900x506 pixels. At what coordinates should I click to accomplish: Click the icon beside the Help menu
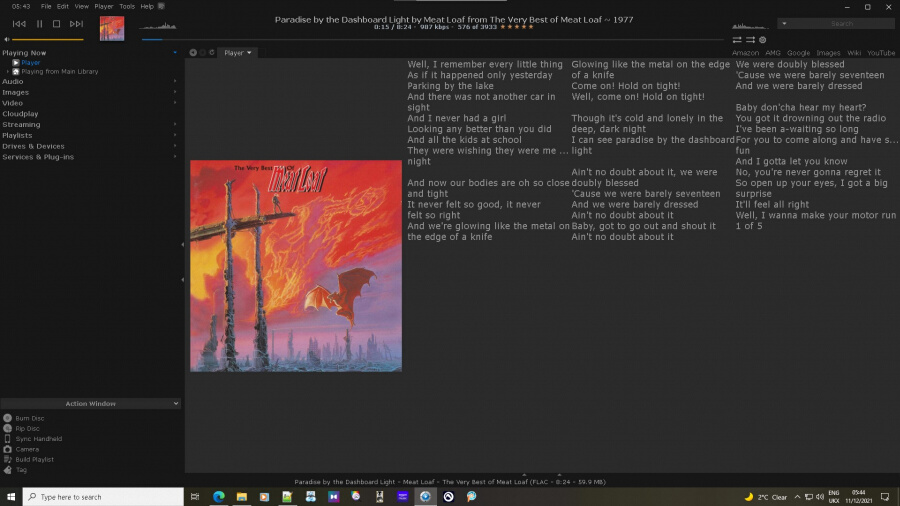[x=161, y=6]
